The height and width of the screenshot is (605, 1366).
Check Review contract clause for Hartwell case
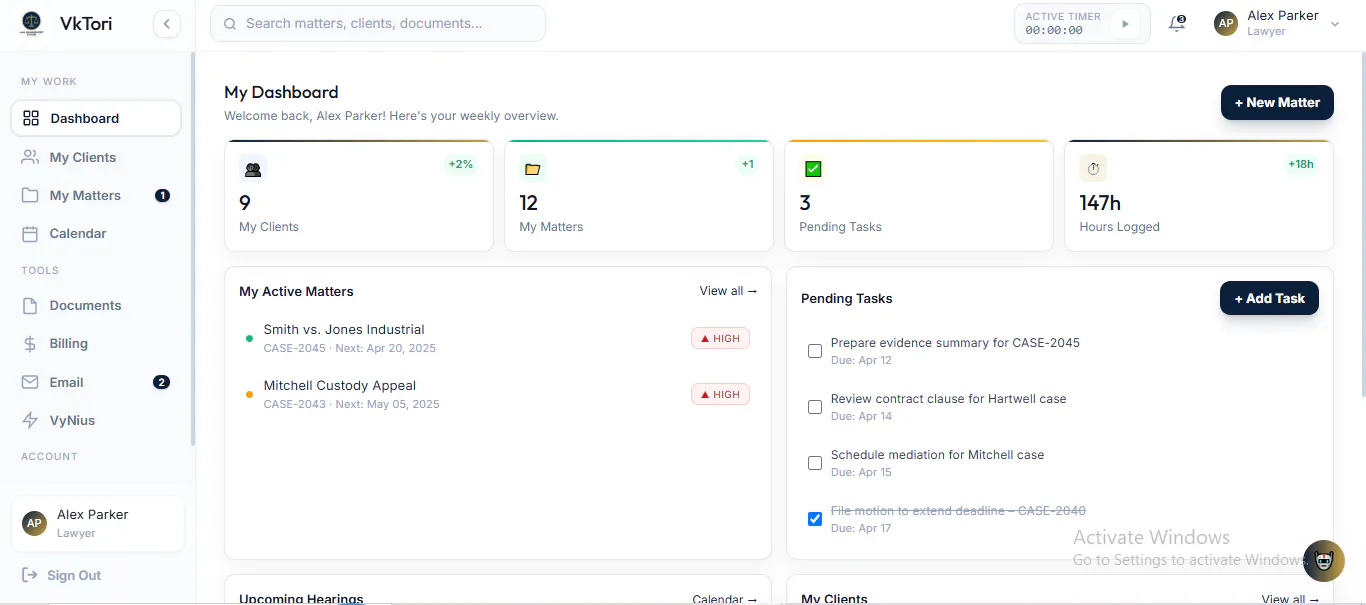815,407
